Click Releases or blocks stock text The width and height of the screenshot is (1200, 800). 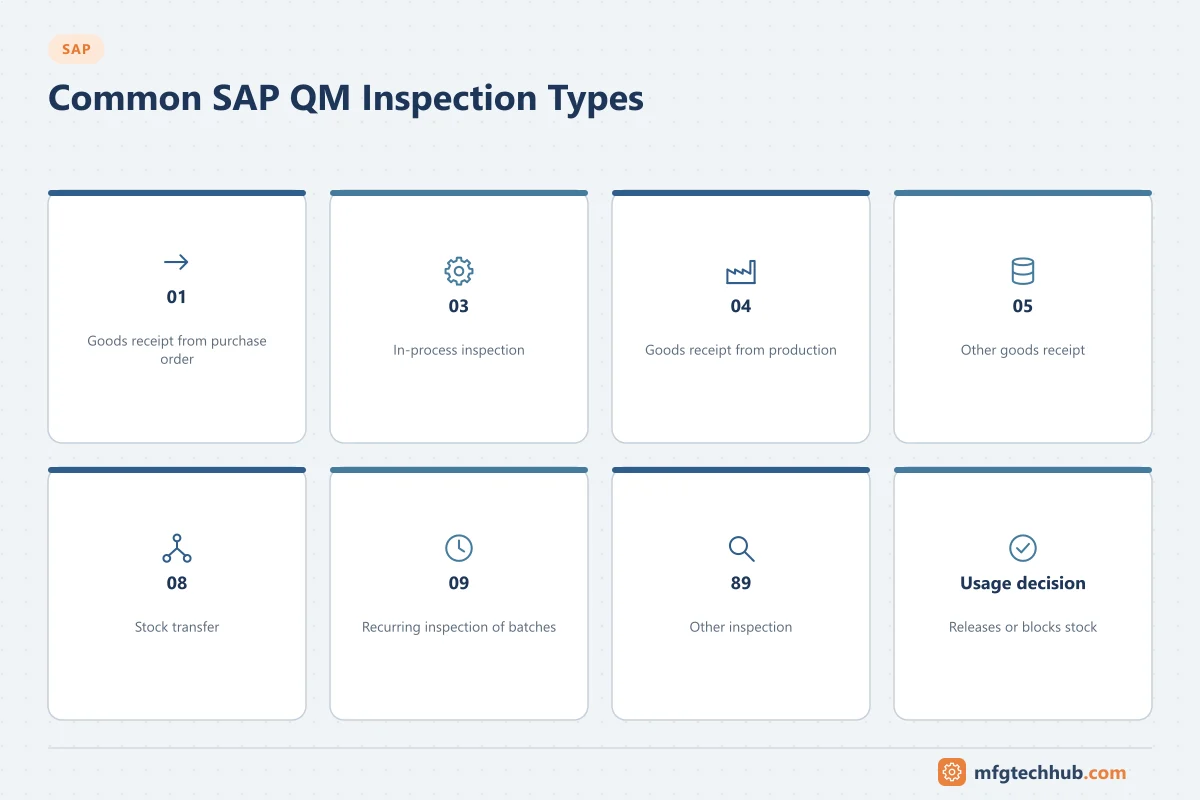(x=1023, y=627)
